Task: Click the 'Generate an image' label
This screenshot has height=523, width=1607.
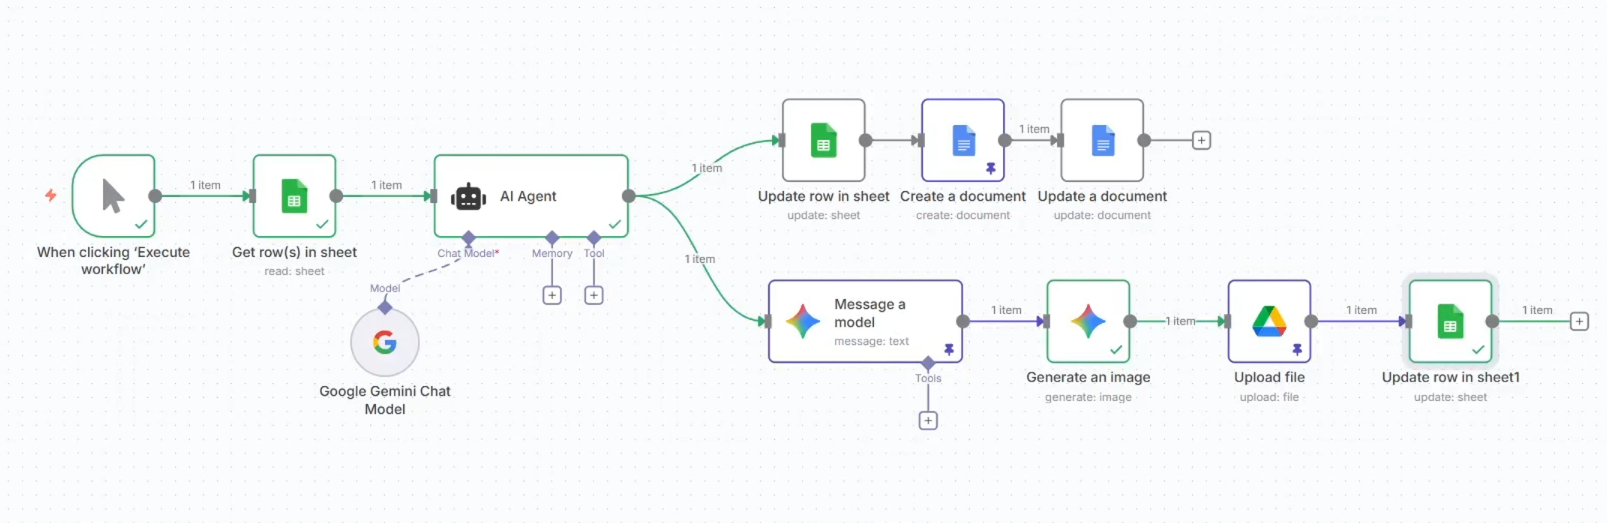Action: 1088,377
